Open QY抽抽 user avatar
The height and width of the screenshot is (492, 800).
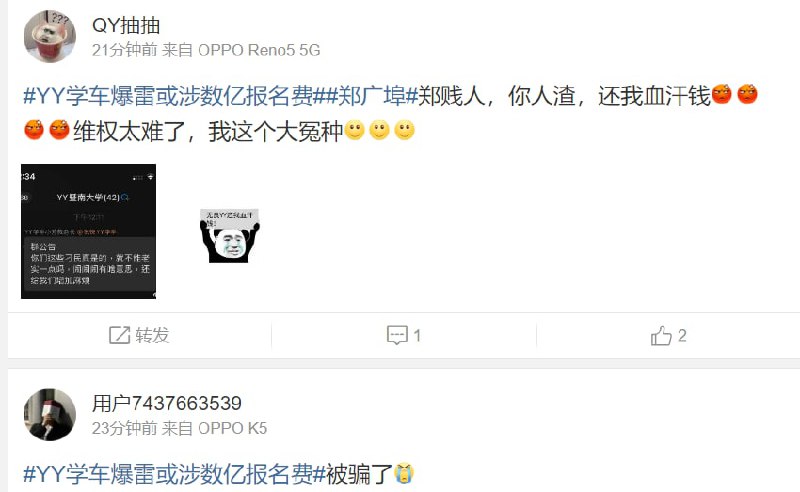pos(49,36)
